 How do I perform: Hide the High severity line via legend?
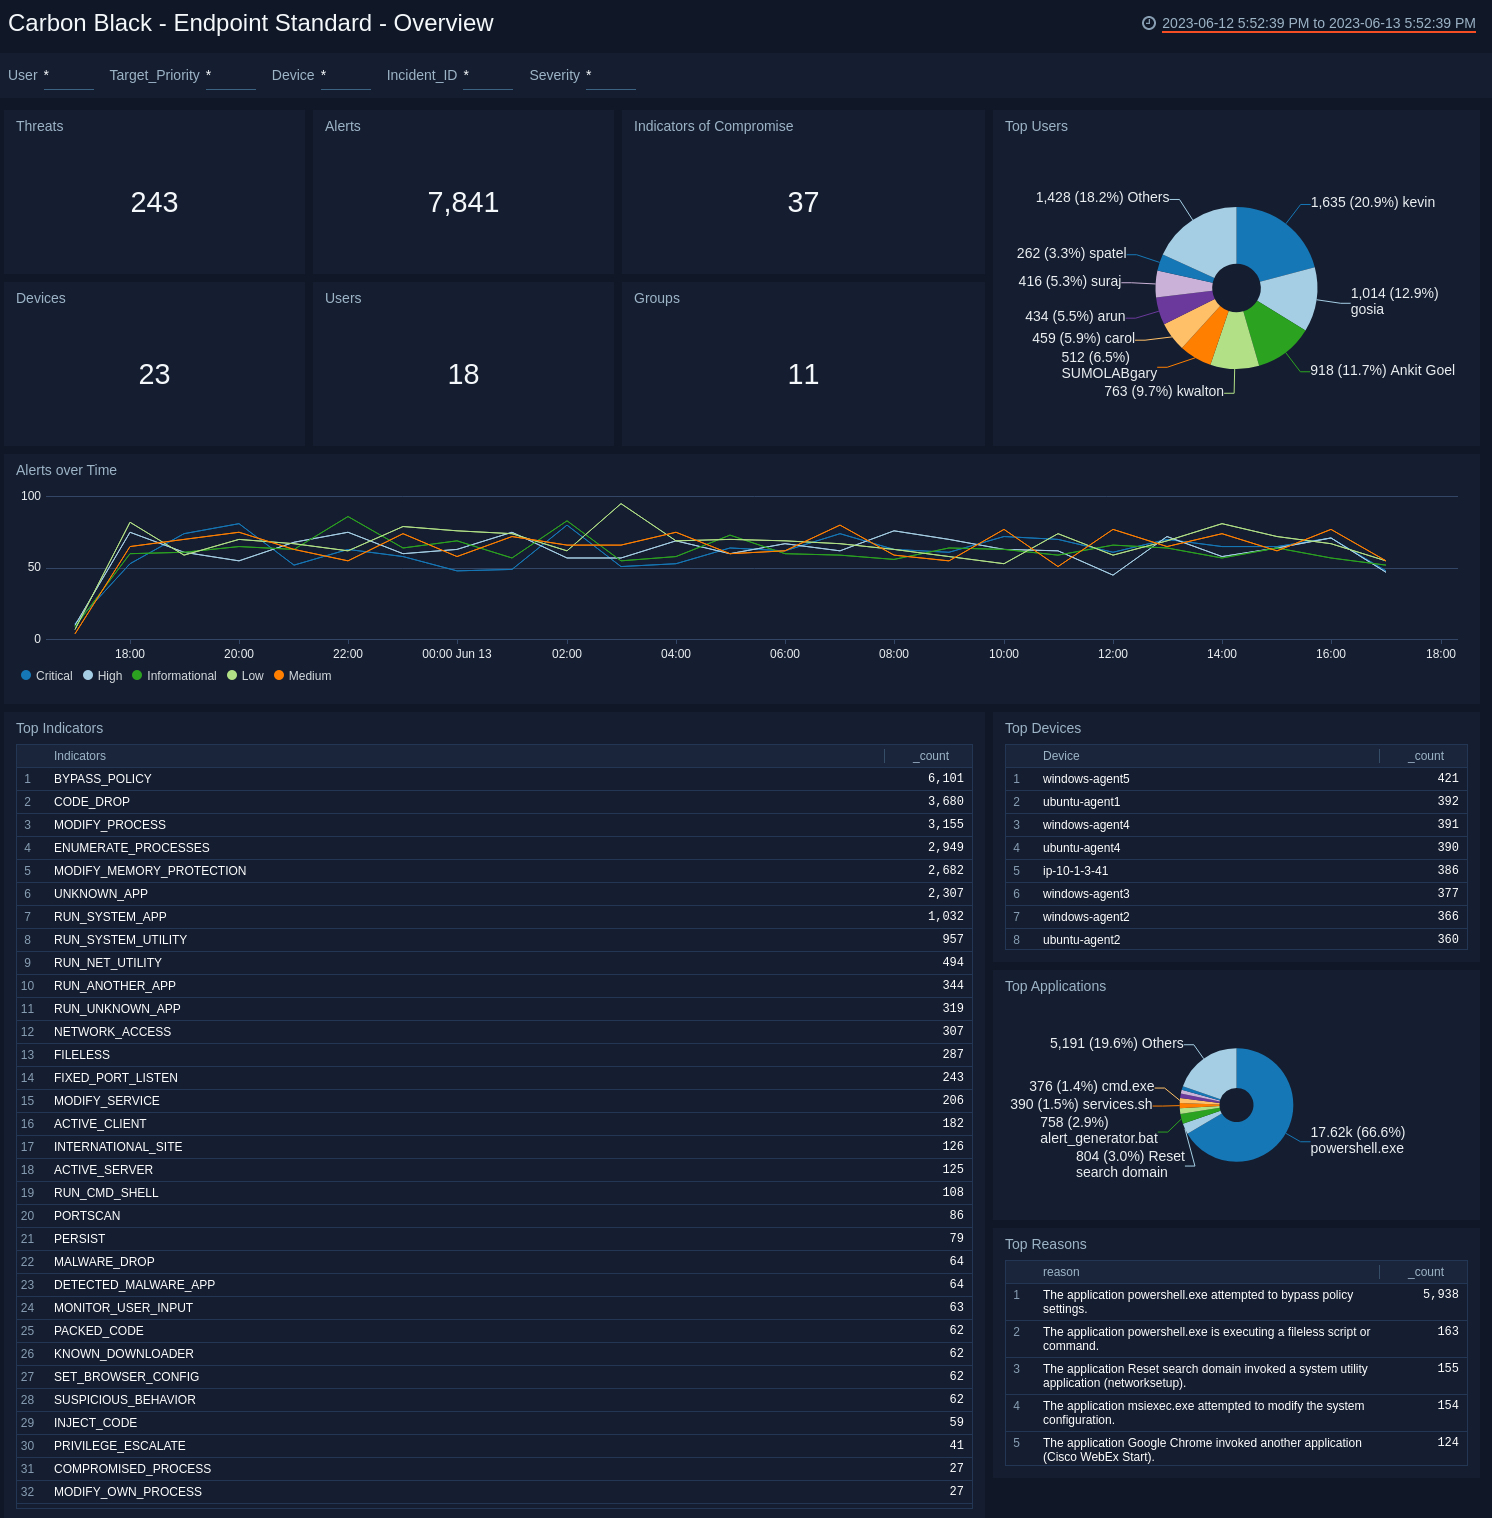click(101, 675)
